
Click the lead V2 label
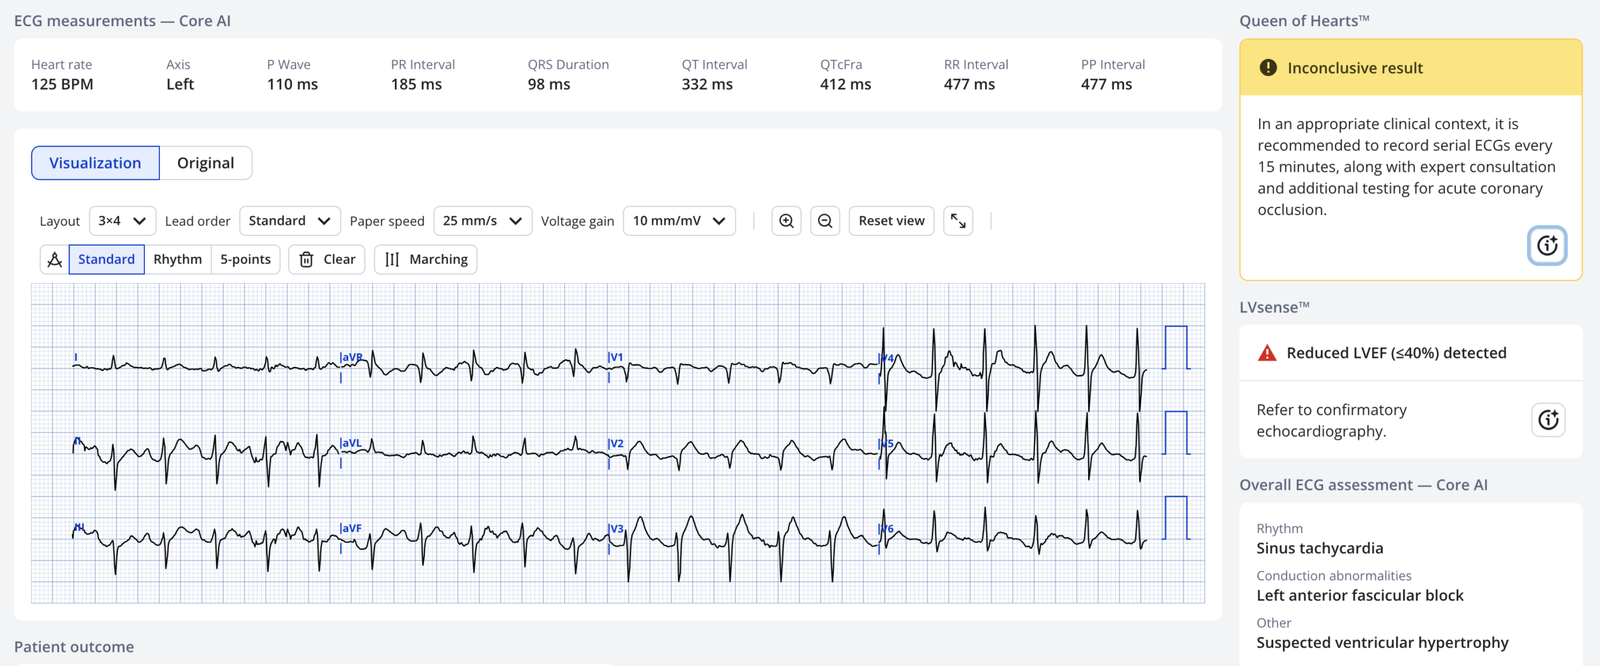(616, 443)
